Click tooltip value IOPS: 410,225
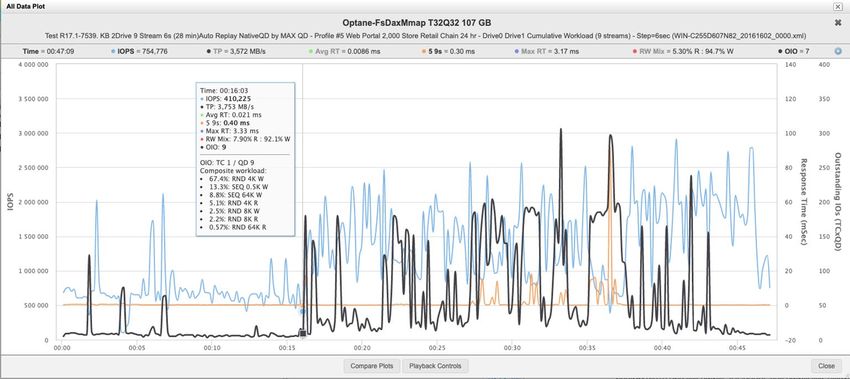This screenshot has height=379, width=850. [227, 99]
